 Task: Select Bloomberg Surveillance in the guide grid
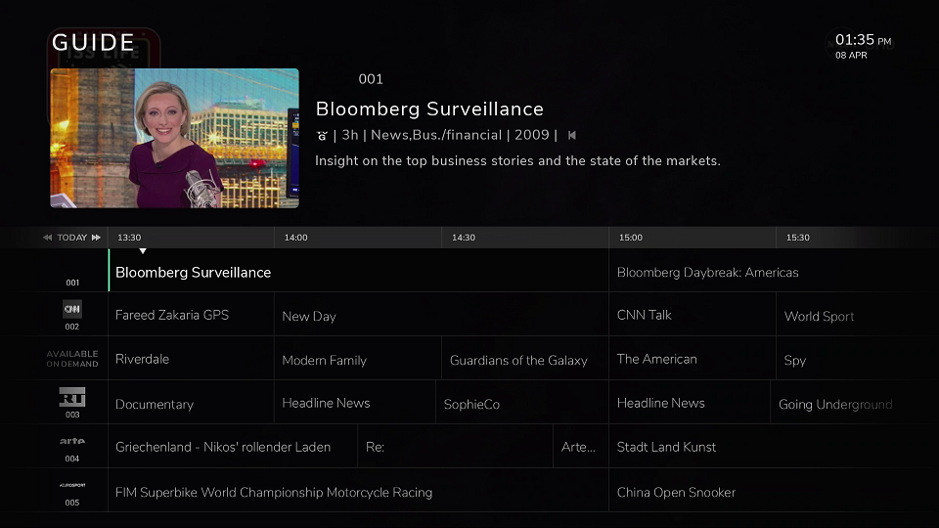click(193, 272)
